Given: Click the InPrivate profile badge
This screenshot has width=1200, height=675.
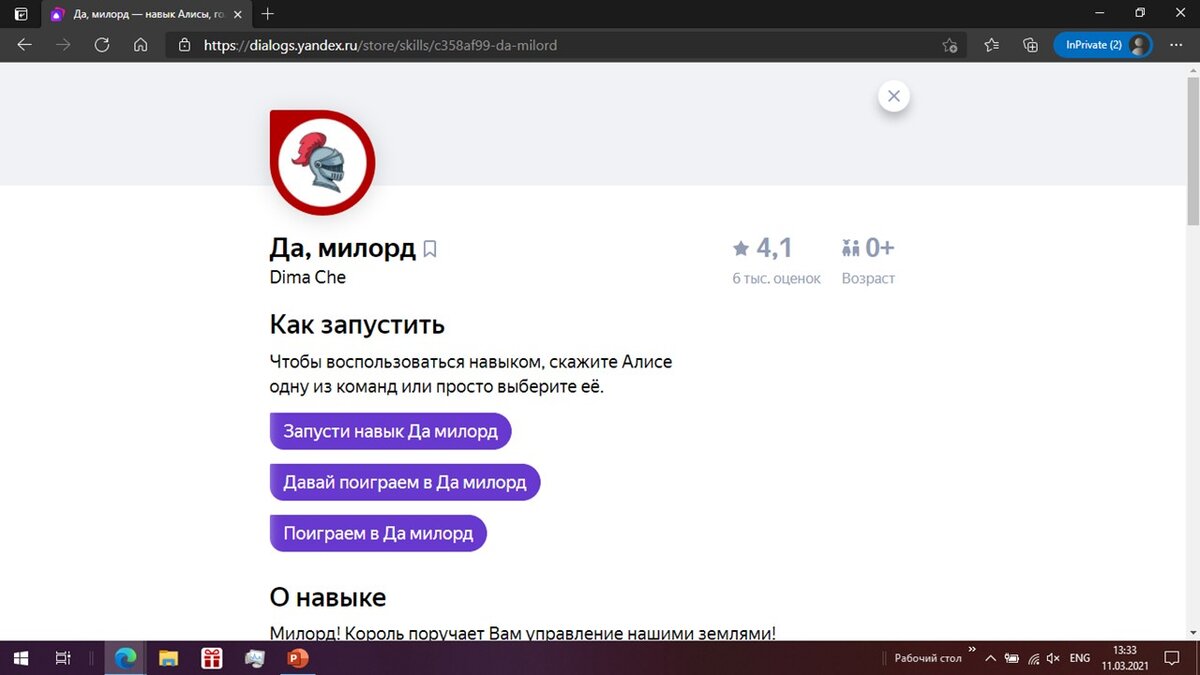Looking at the screenshot, I should coord(1103,45).
